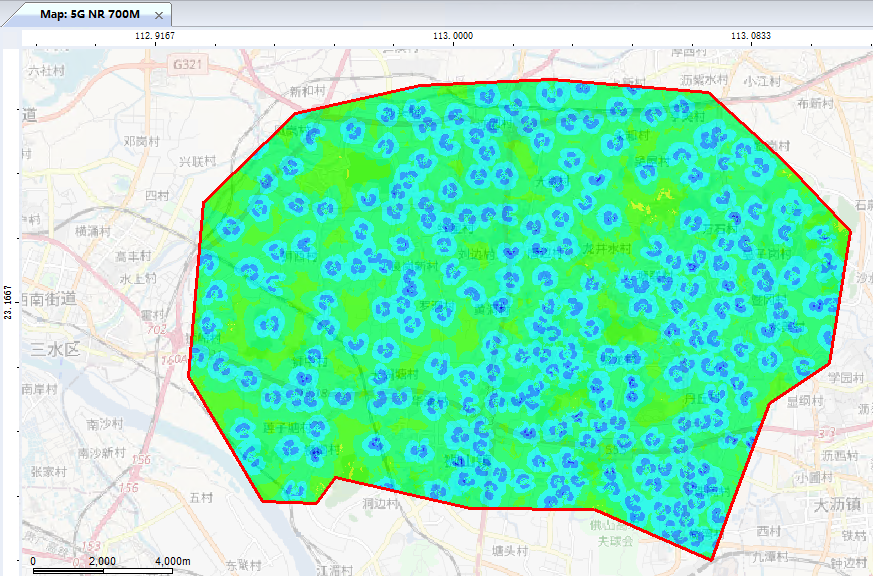
Task: Click the map scale bar
Action: point(102,570)
